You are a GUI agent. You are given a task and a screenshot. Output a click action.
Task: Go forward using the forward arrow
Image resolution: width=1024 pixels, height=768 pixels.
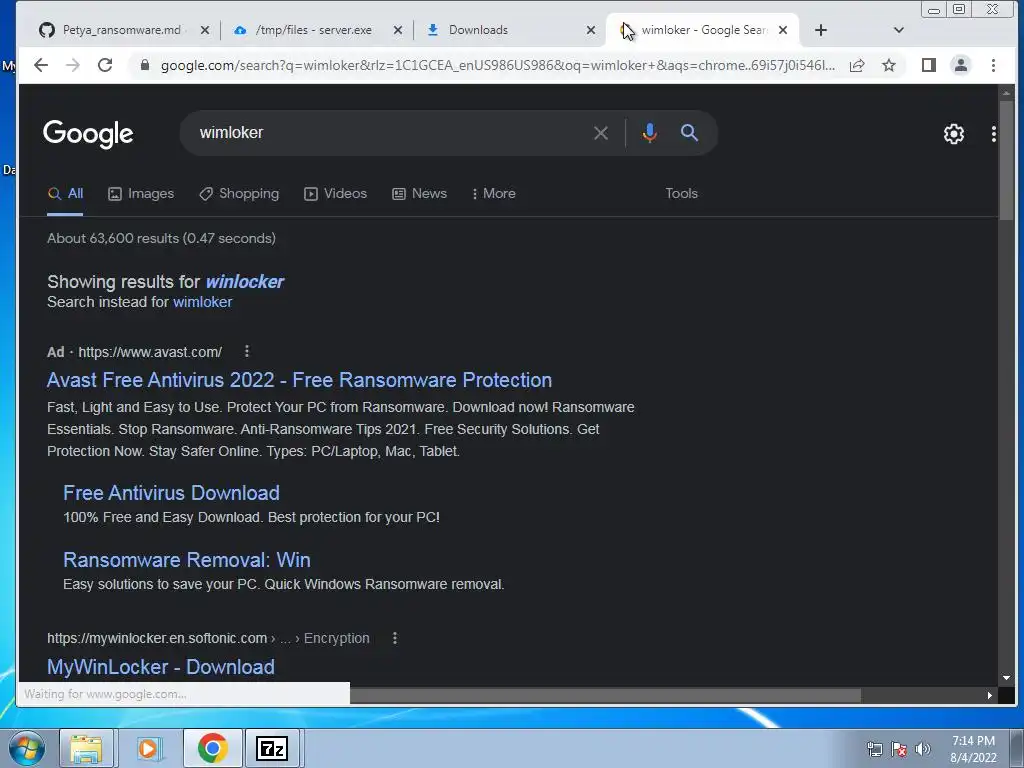click(72, 65)
